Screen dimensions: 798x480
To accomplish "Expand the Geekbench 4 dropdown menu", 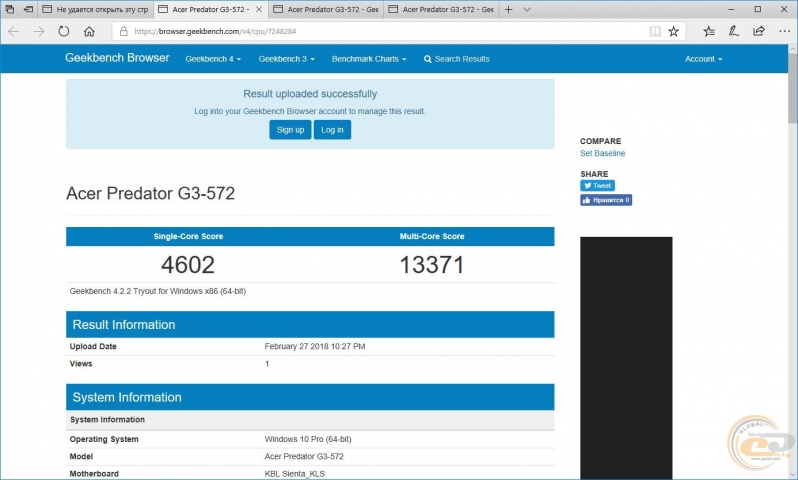I will [213, 59].
